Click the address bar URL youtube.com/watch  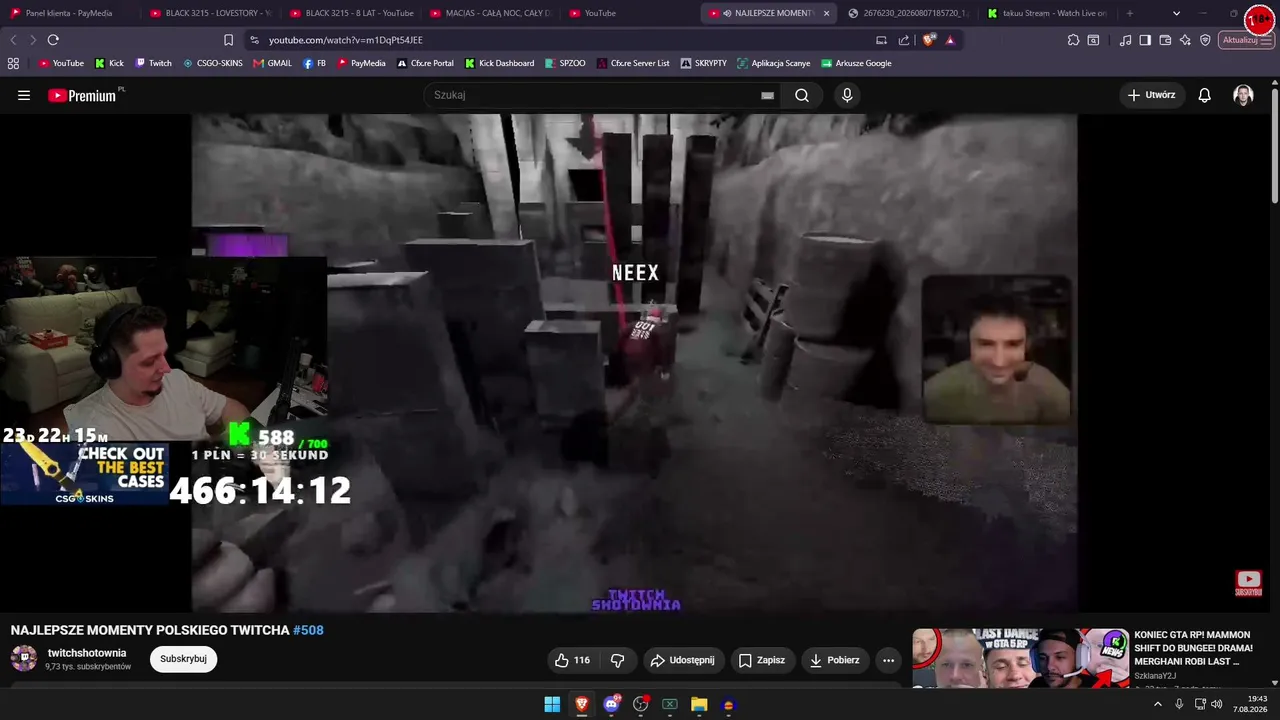346,40
